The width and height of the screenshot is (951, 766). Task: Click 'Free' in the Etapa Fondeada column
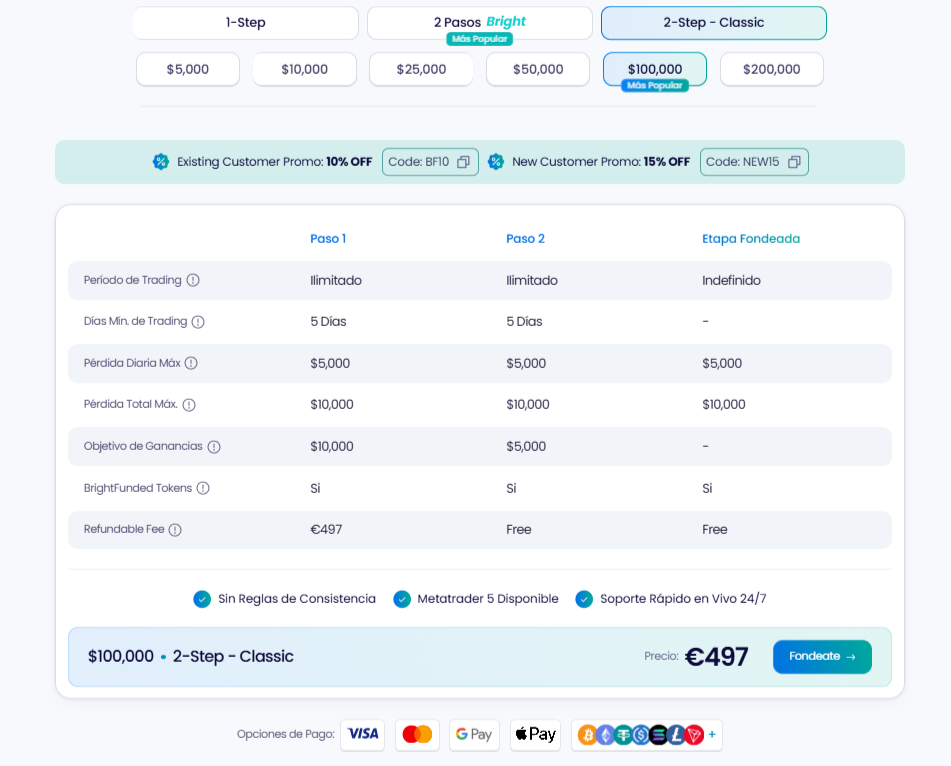point(714,529)
